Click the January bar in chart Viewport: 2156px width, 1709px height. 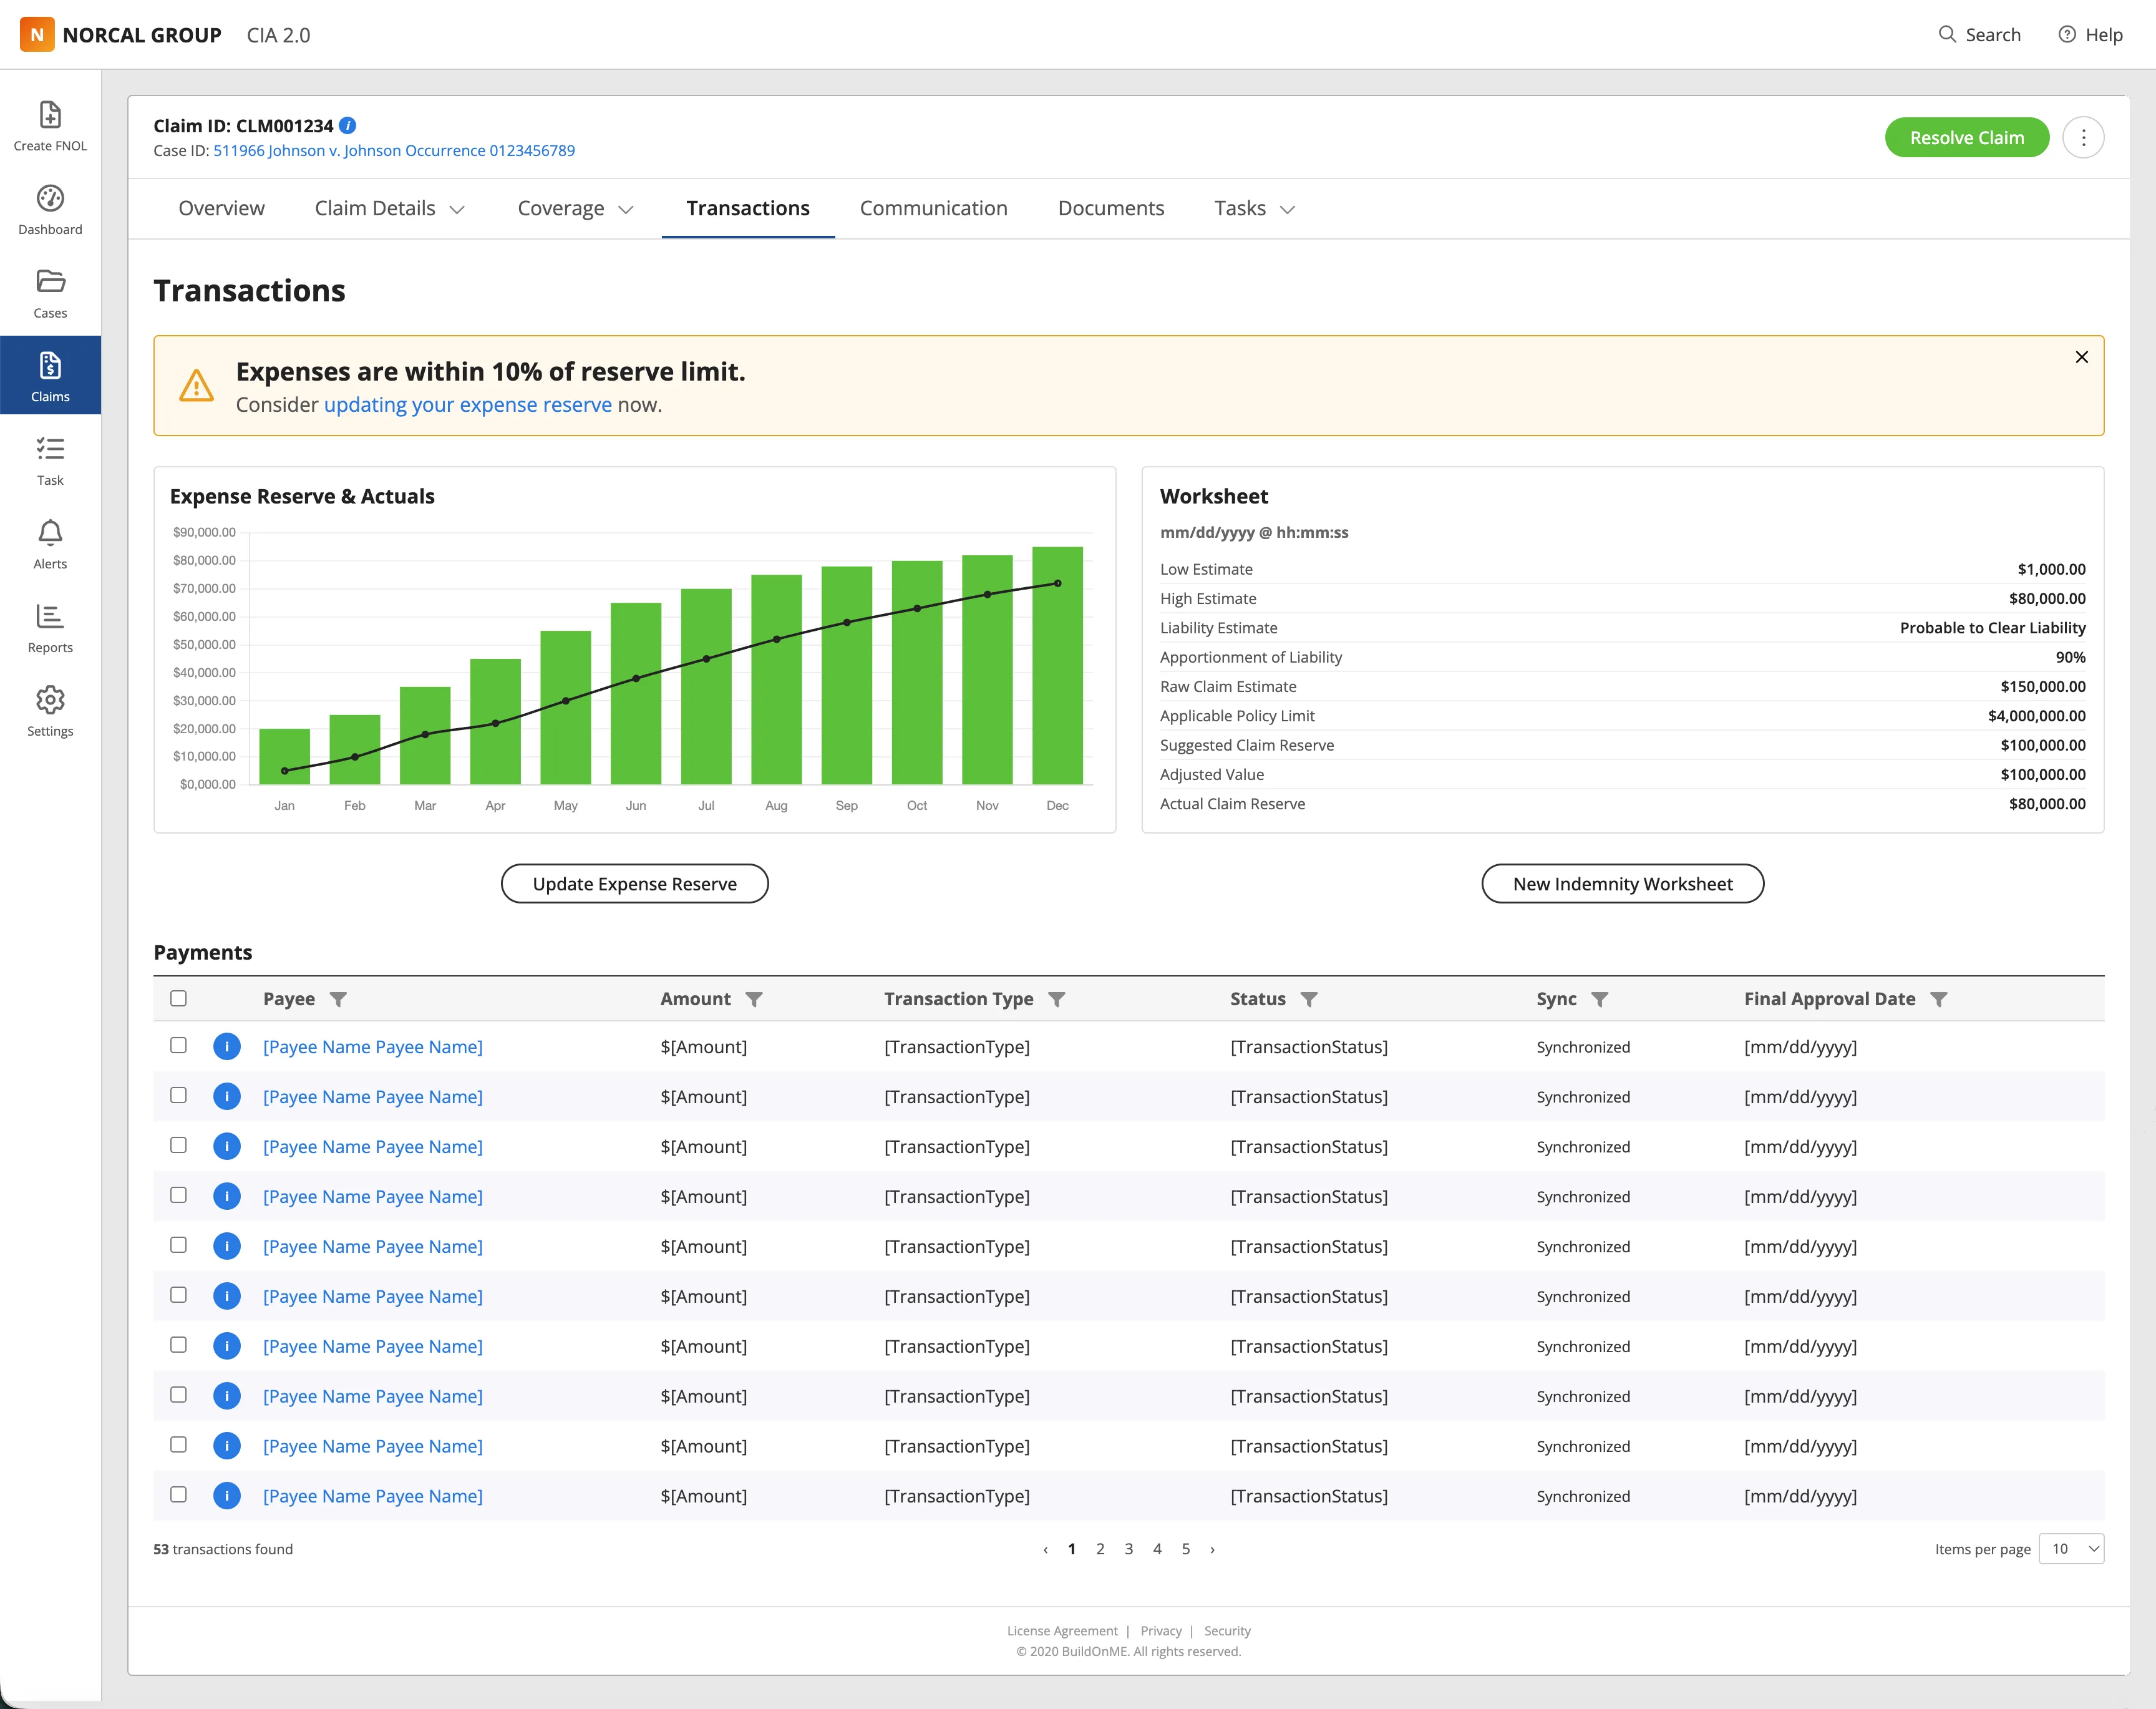[284, 756]
